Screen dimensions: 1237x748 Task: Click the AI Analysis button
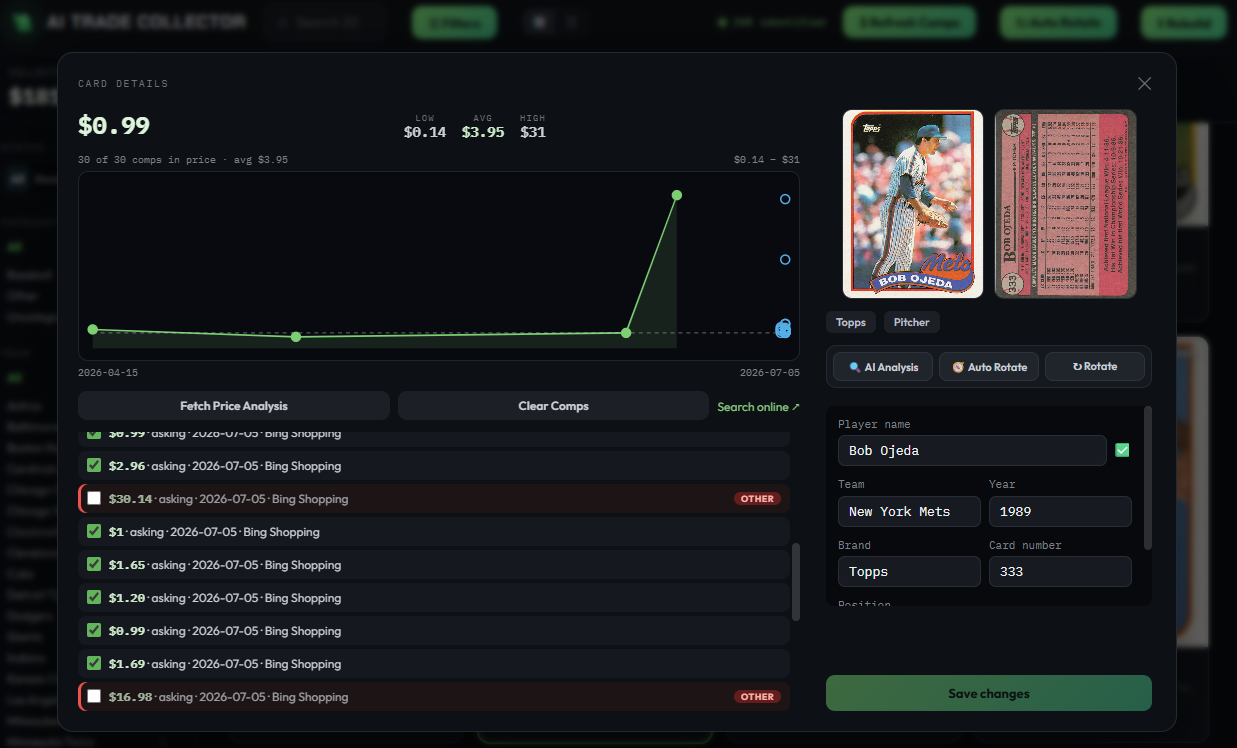point(883,367)
